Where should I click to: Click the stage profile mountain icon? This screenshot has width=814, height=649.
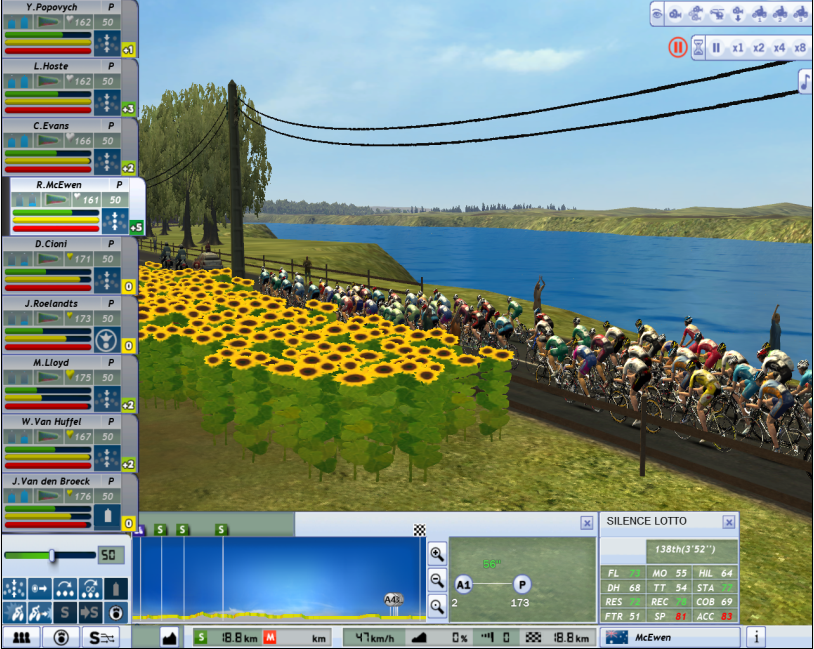click(x=169, y=637)
